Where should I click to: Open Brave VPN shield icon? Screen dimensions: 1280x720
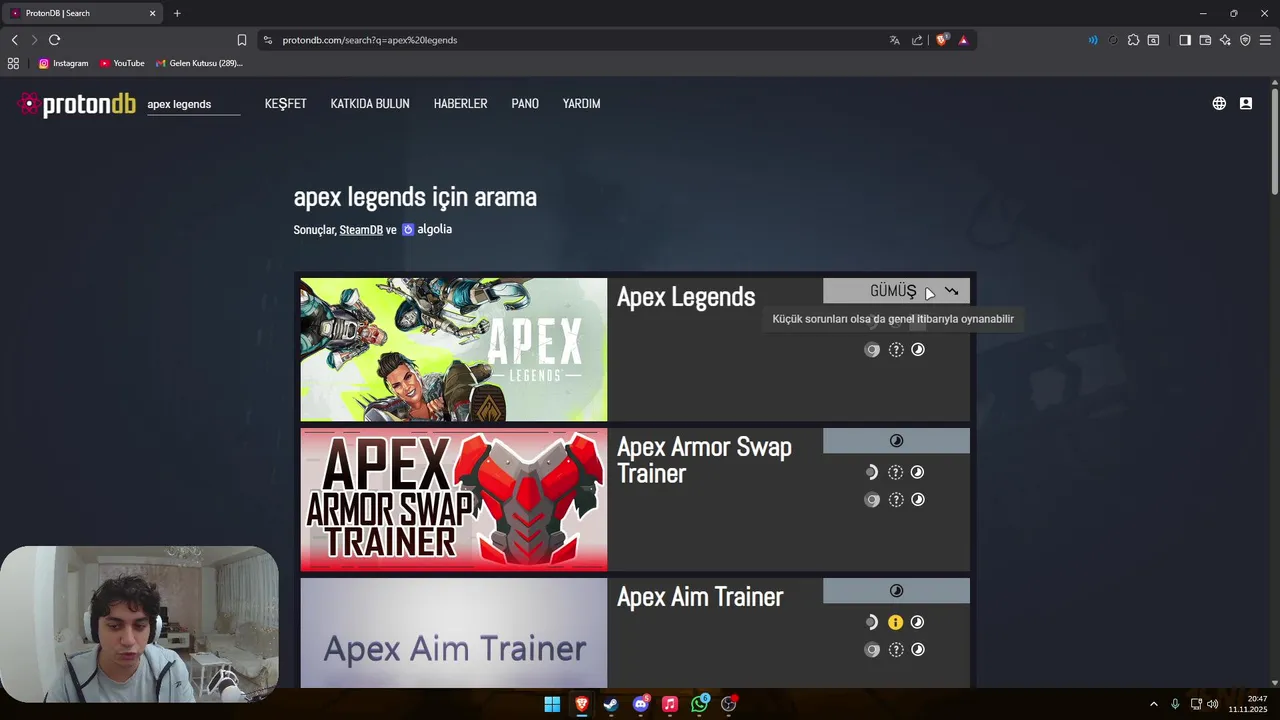pyautogui.click(x=1245, y=40)
